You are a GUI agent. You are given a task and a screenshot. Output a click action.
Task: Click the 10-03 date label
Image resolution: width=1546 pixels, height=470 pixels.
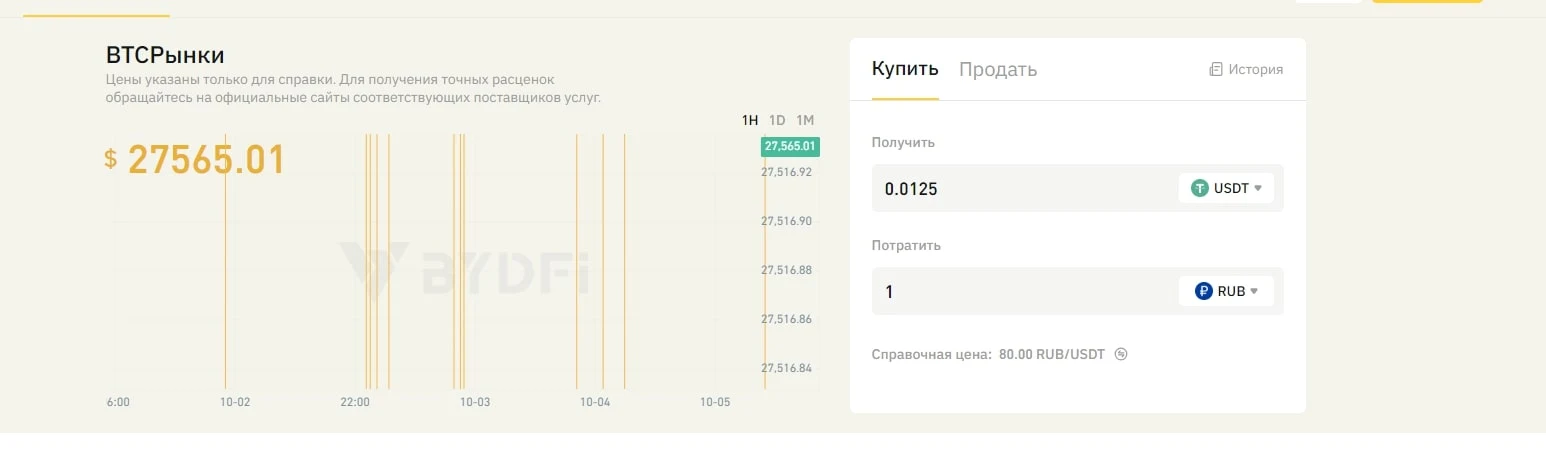pos(475,402)
